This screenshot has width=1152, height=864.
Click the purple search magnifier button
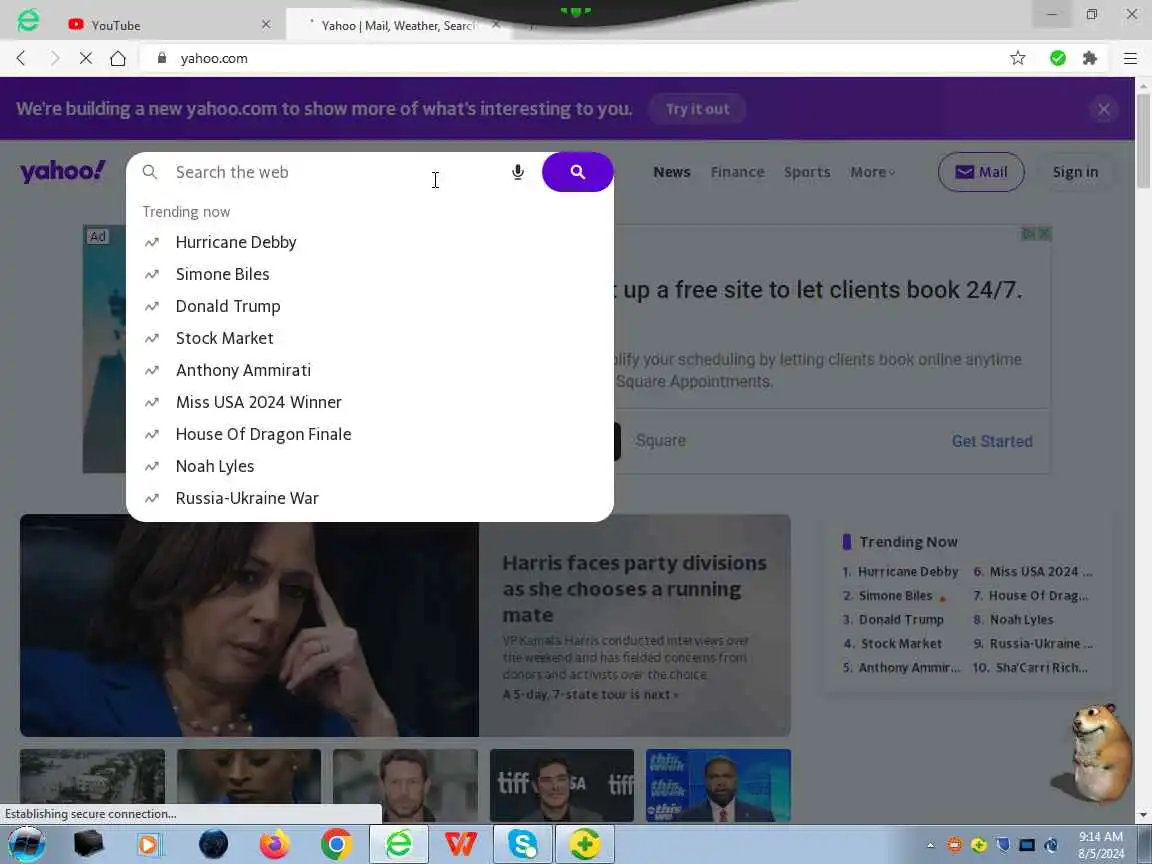click(577, 172)
